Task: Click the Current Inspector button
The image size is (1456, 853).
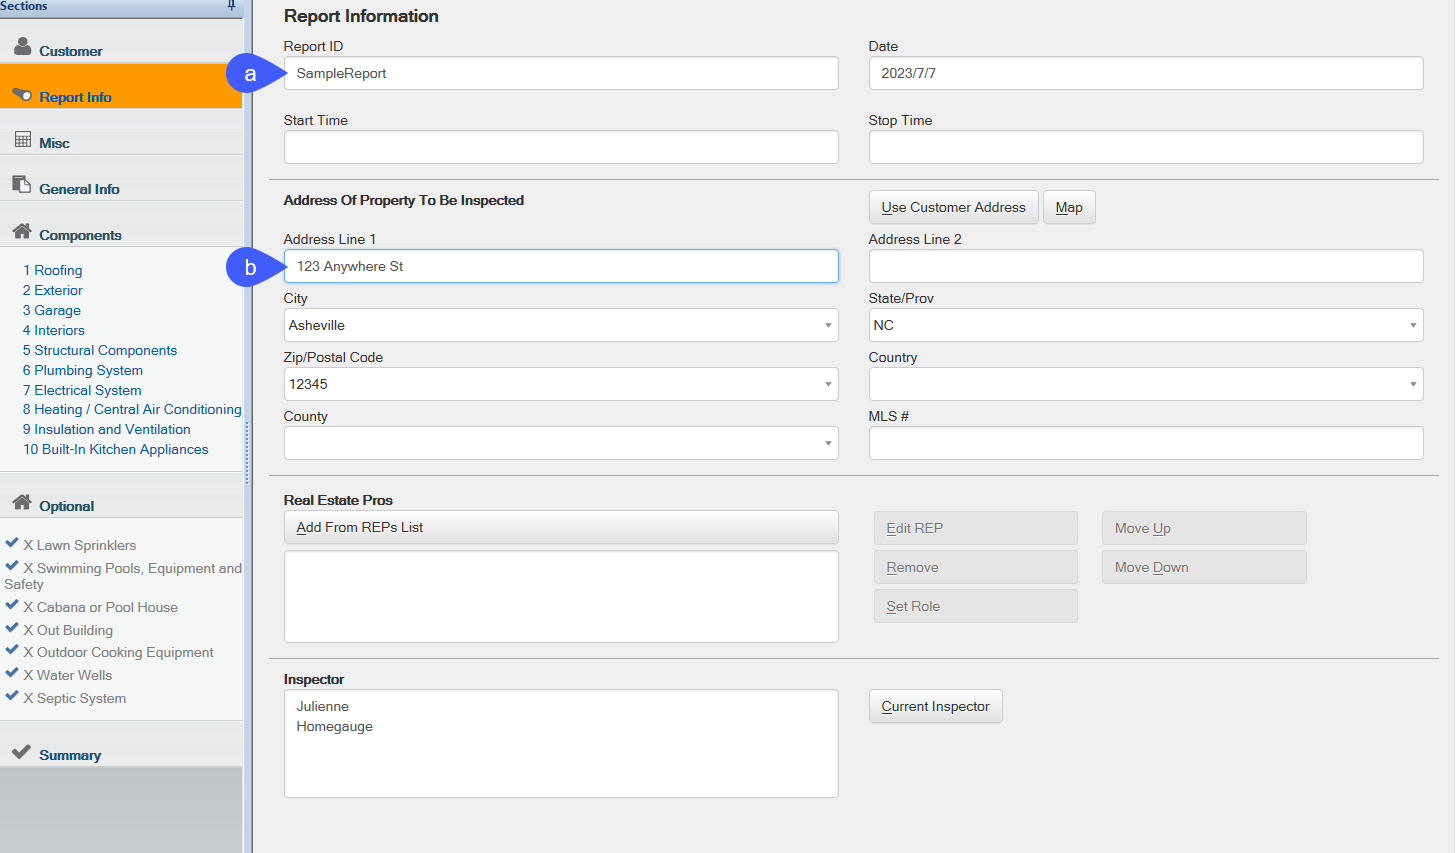Action: coord(935,707)
